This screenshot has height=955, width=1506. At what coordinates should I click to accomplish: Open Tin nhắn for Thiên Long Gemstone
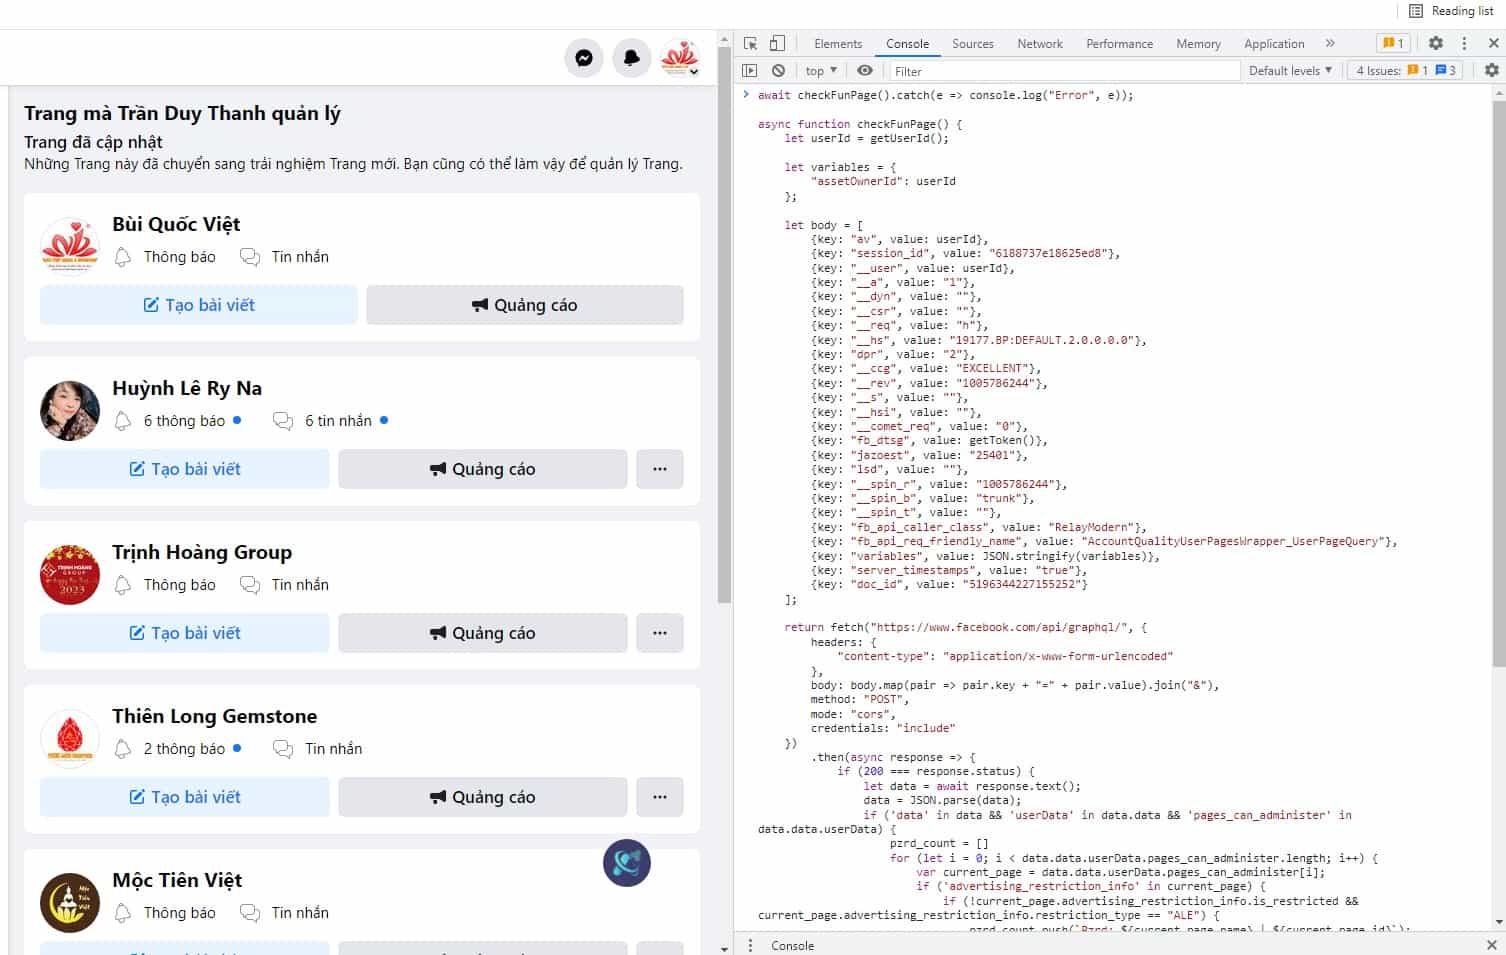click(x=318, y=749)
